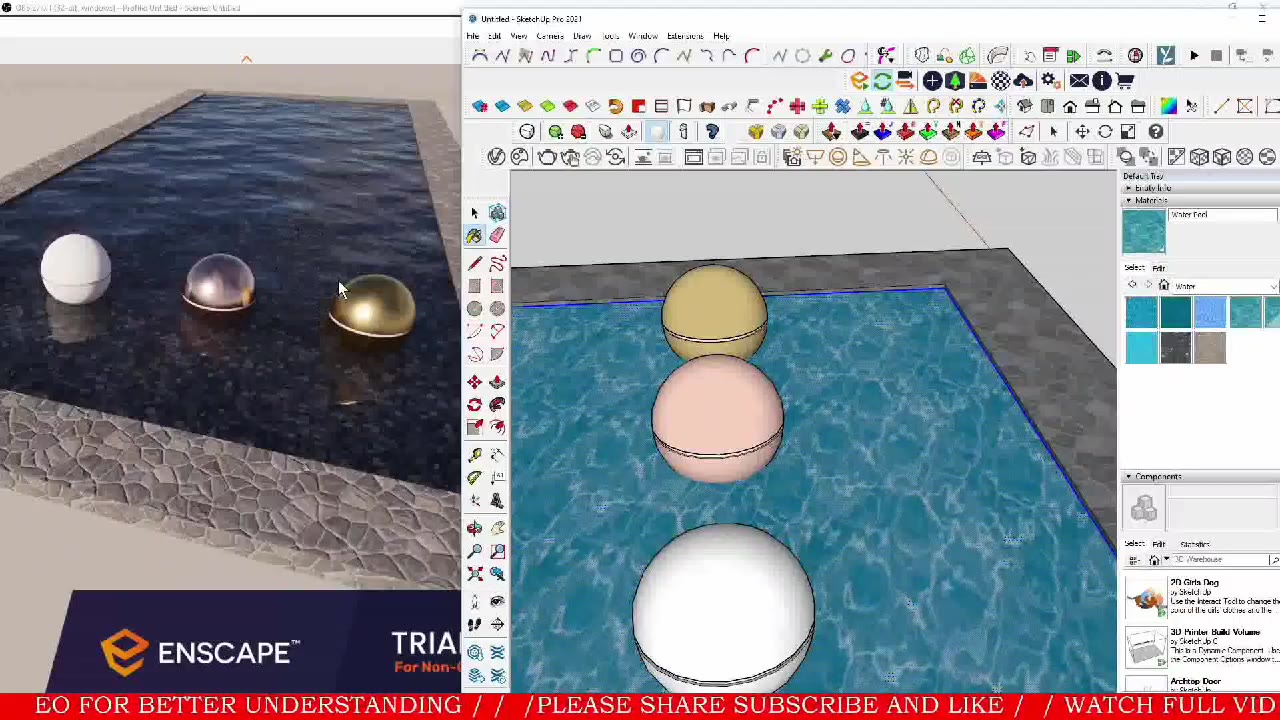This screenshot has width=1280, height=720.
Task: Click the gold sphere in Enscape render
Action: click(372, 306)
